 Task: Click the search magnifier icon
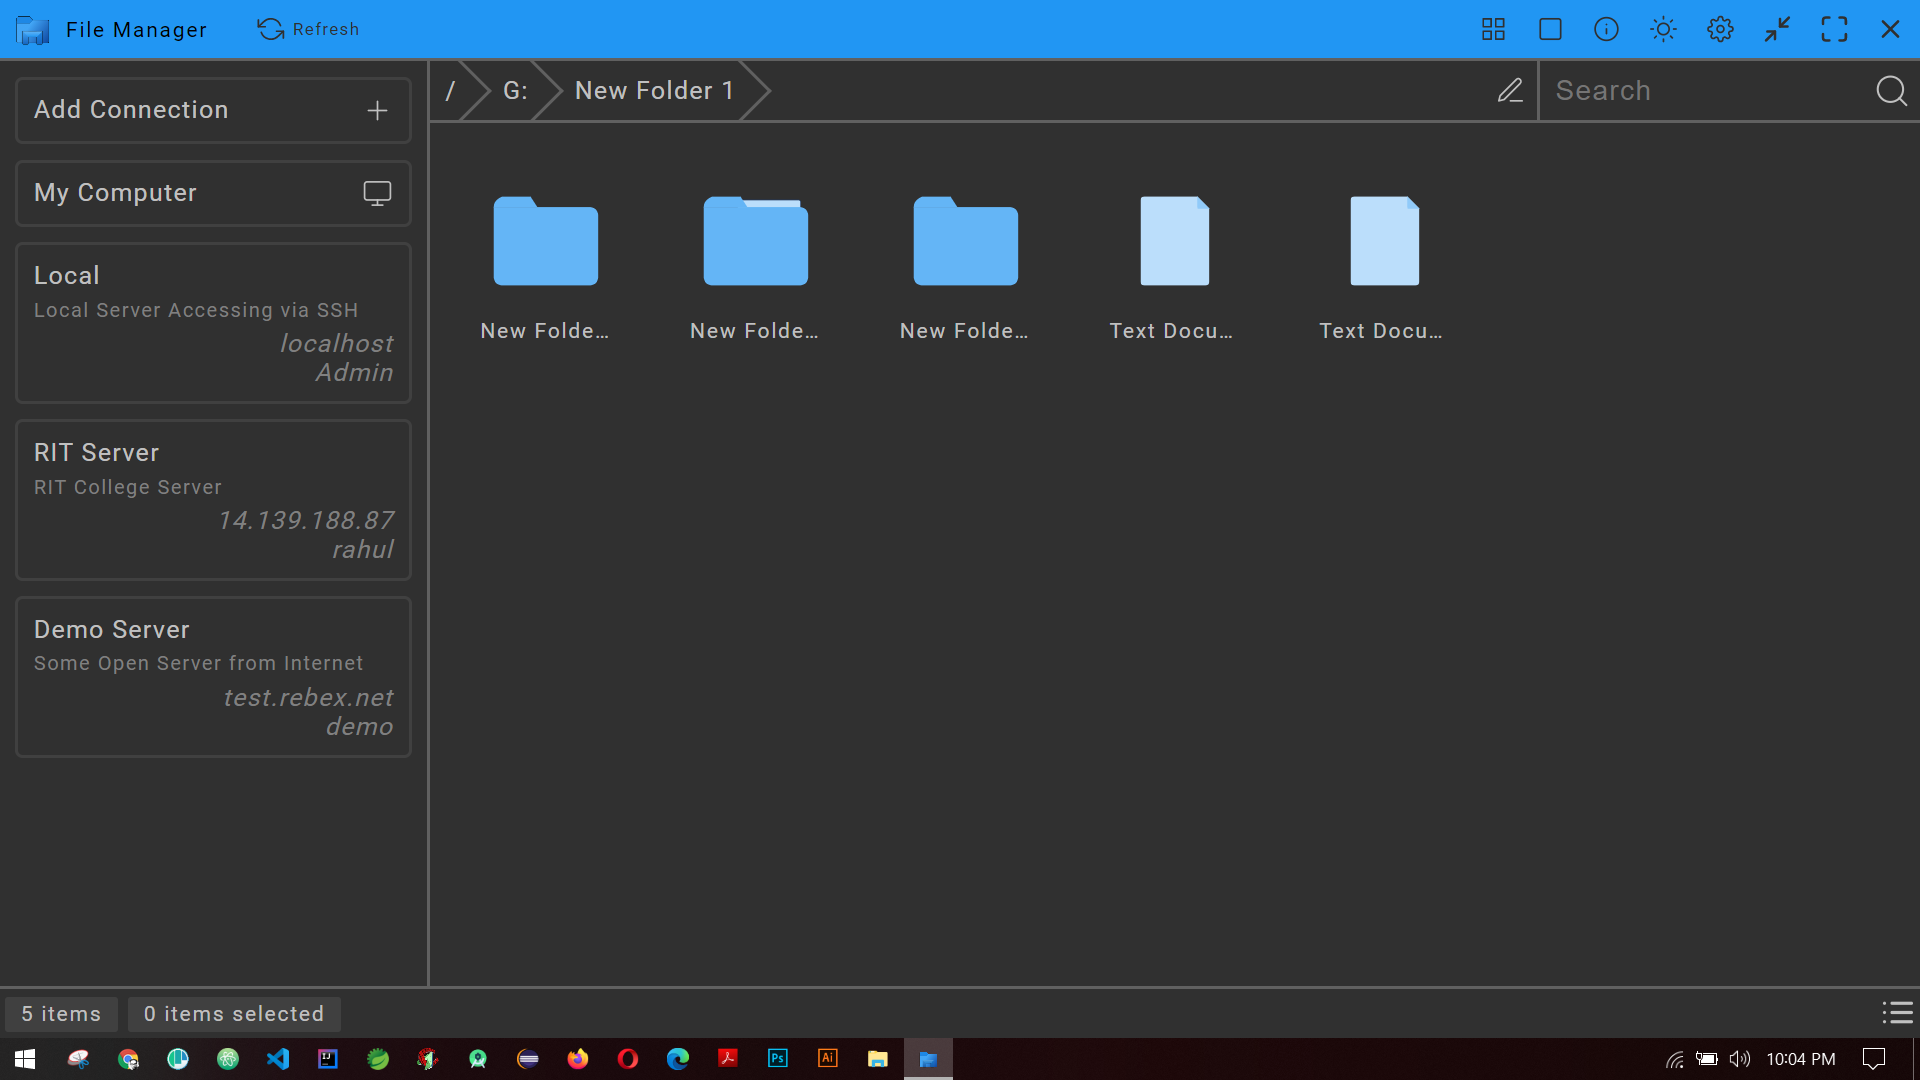(x=1891, y=90)
